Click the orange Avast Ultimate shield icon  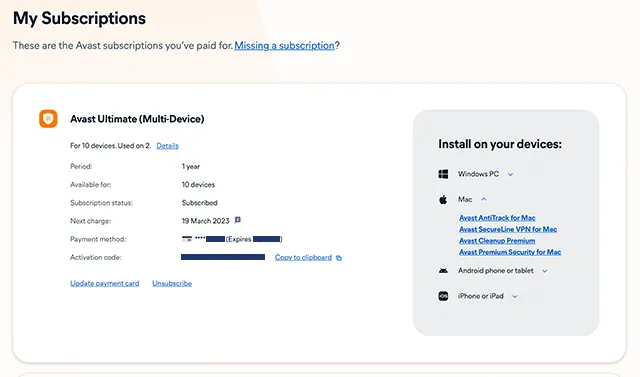tap(48, 119)
